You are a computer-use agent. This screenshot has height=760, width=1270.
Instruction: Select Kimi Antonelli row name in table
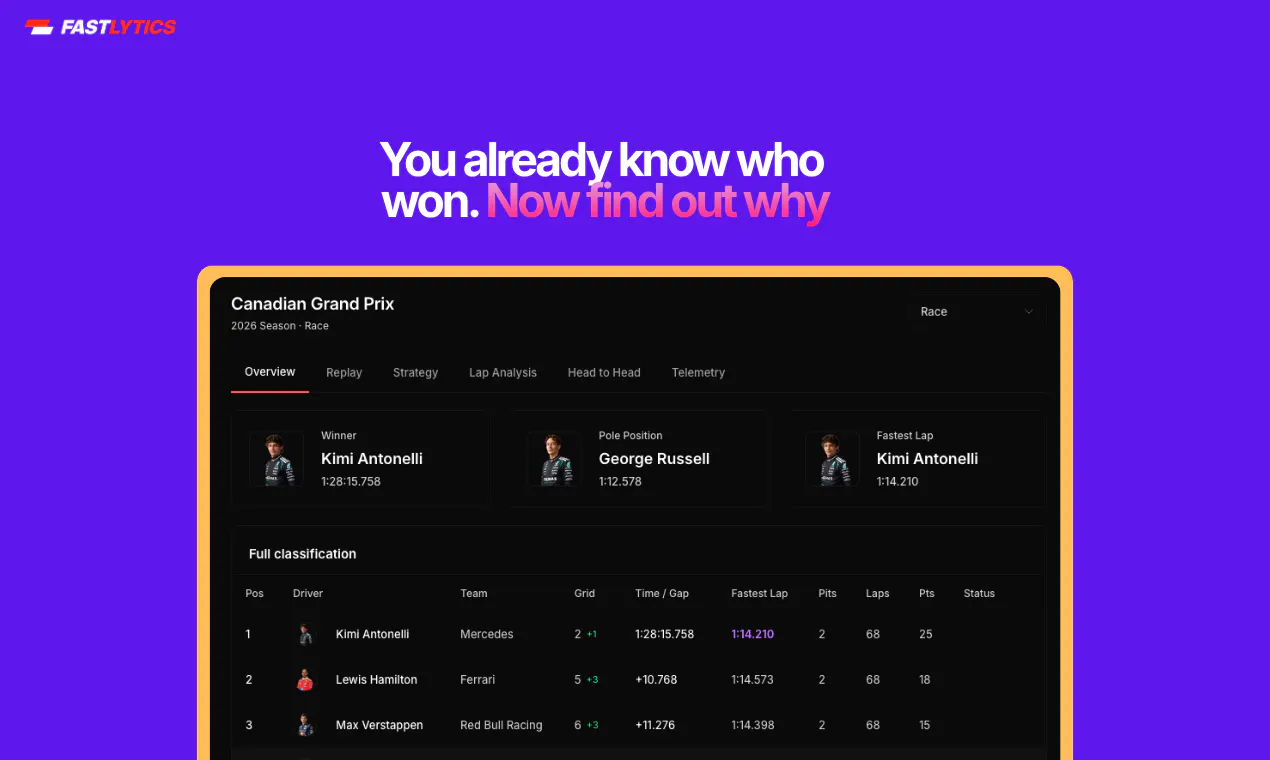pos(373,635)
